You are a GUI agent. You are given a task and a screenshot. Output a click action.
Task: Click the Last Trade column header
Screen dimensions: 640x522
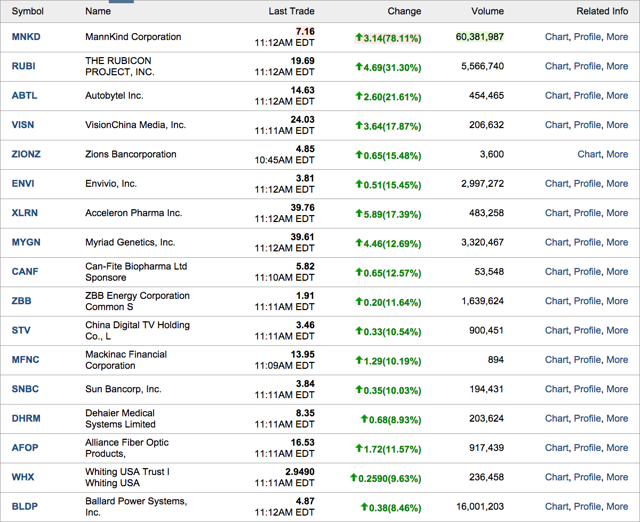pos(291,11)
